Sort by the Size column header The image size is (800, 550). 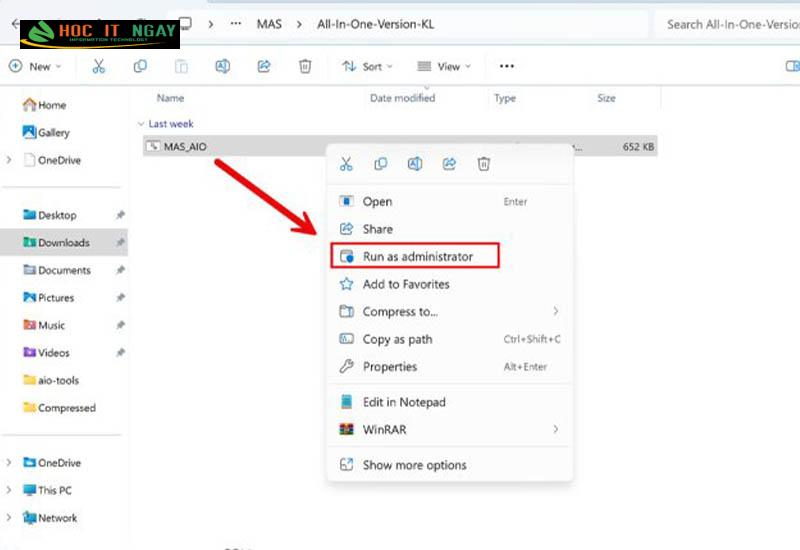point(606,98)
